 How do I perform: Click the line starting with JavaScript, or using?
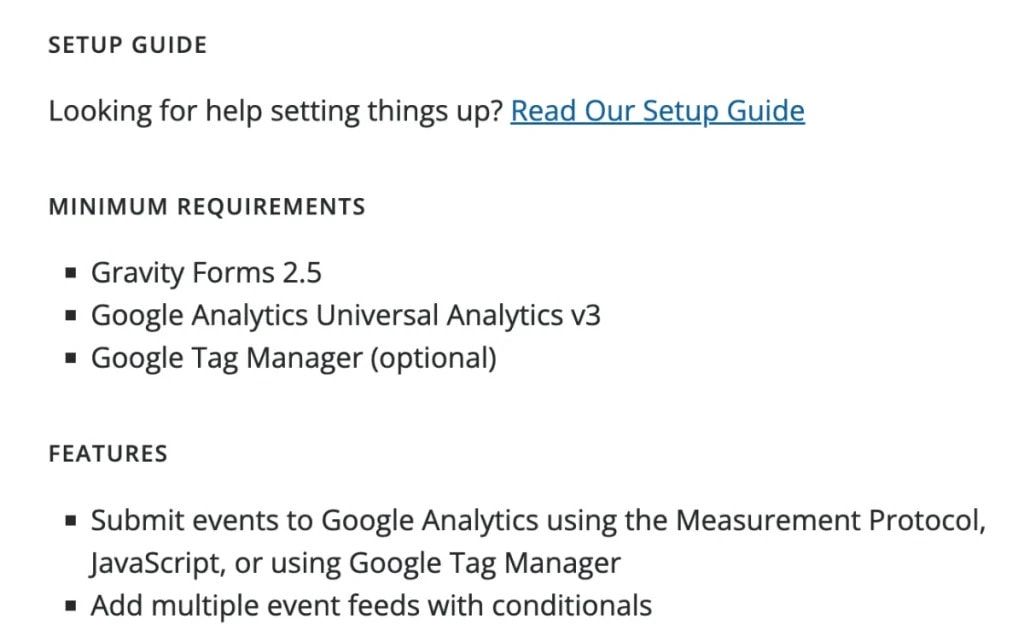pos(355,564)
